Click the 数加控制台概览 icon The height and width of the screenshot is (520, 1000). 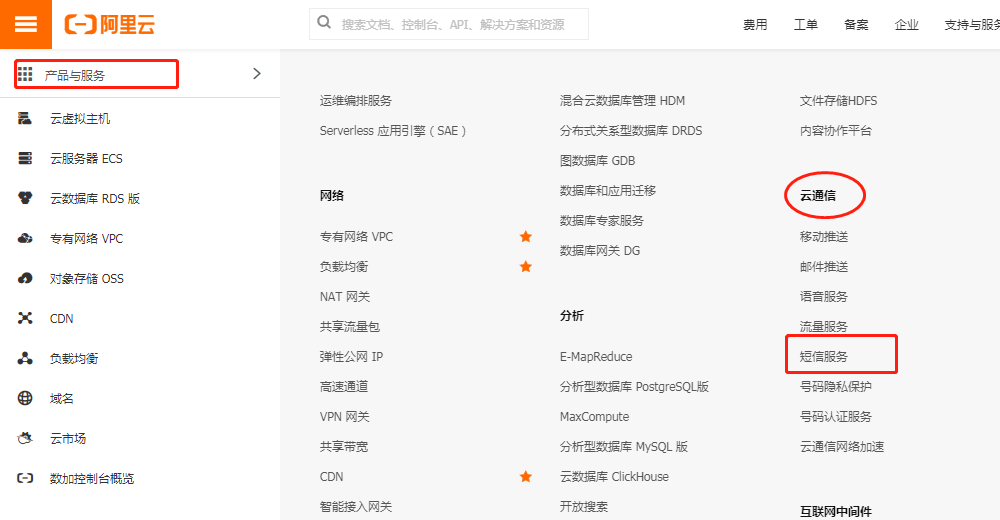pyautogui.click(x=25, y=478)
